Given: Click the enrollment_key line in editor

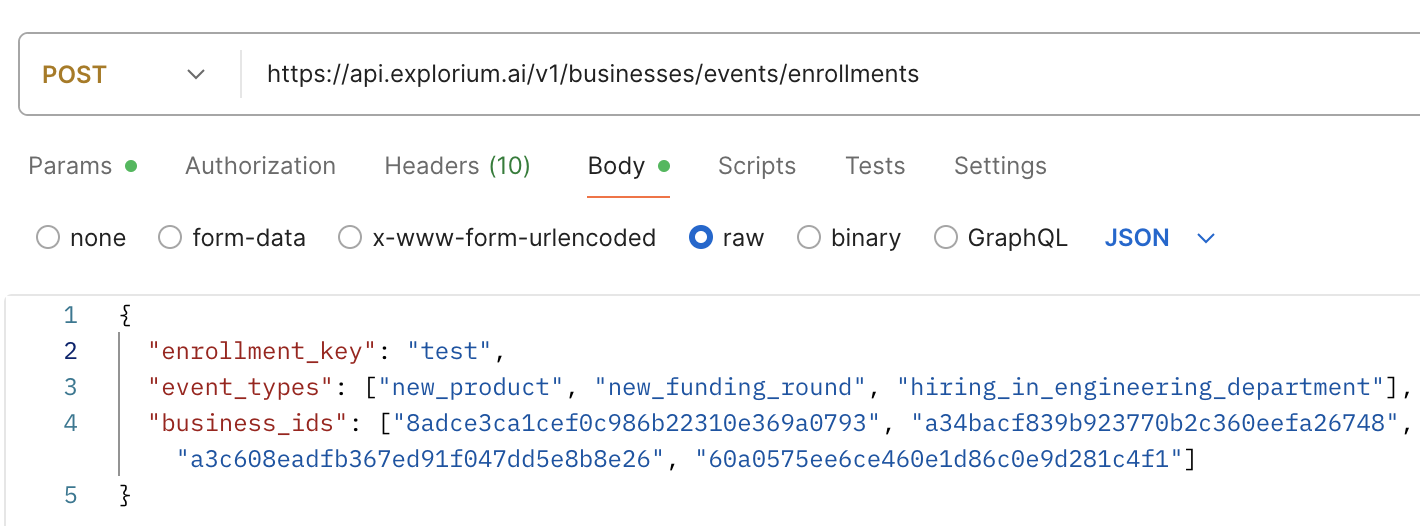Looking at the screenshot, I should pyautogui.click(x=322, y=351).
